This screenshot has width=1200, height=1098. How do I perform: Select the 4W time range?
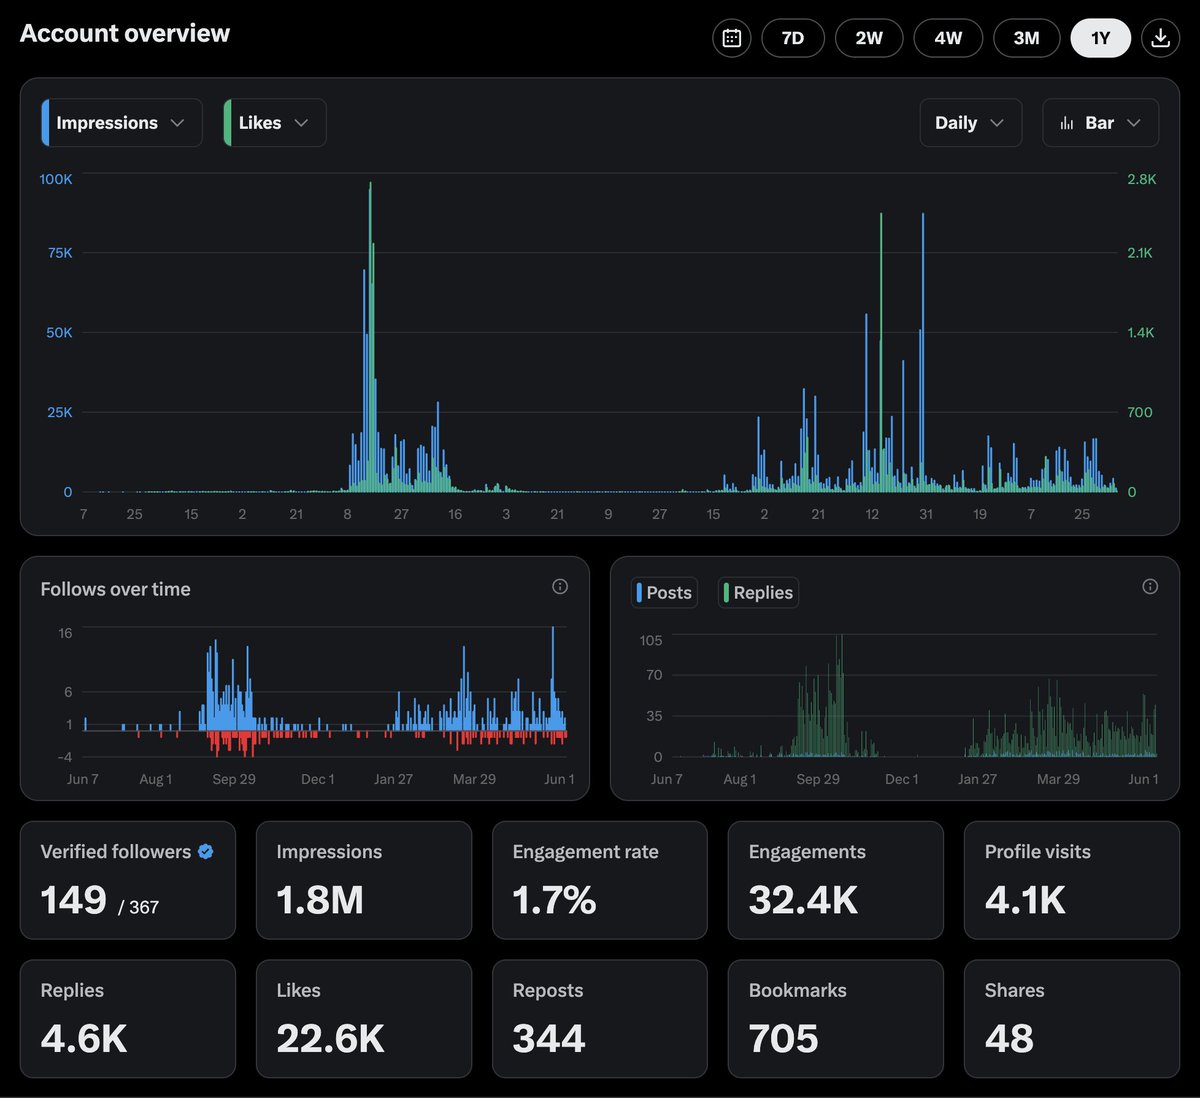coord(948,38)
